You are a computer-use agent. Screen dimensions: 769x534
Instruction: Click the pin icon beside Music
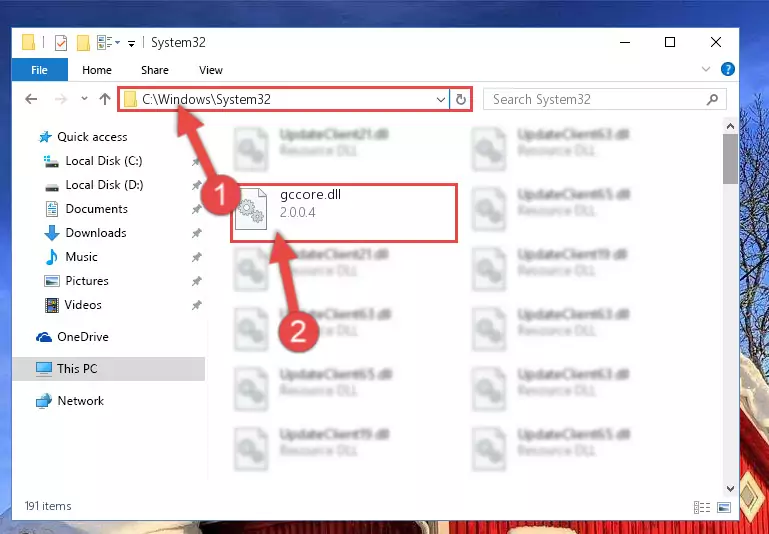(x=197, y=257)
